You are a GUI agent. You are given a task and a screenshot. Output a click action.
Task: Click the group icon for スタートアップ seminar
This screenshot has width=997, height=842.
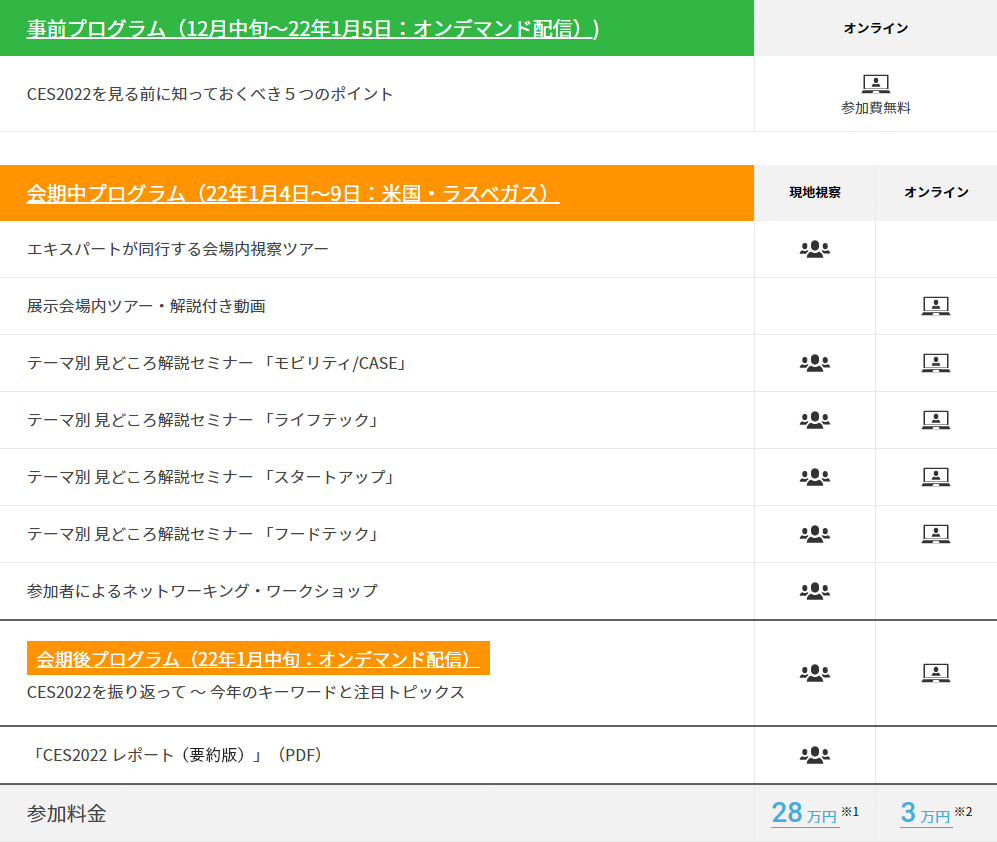(x=815, y=477)
